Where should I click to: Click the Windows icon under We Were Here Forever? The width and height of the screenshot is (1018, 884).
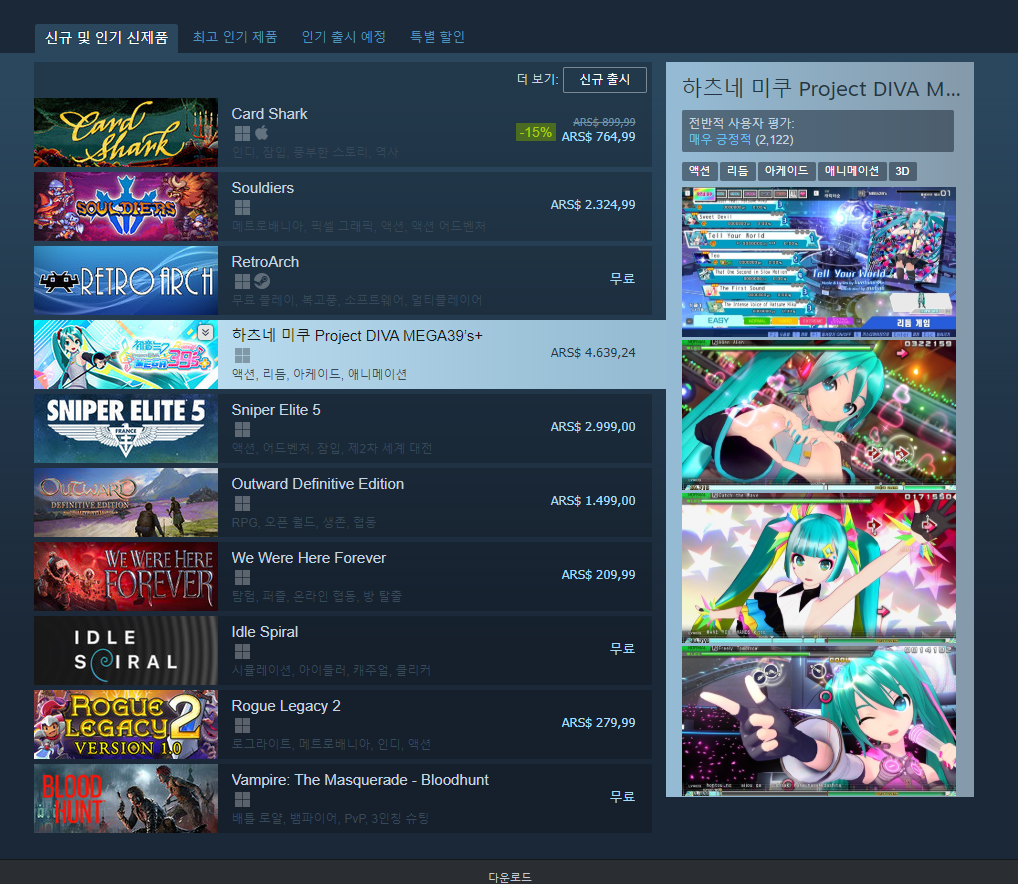coord(242,577)
